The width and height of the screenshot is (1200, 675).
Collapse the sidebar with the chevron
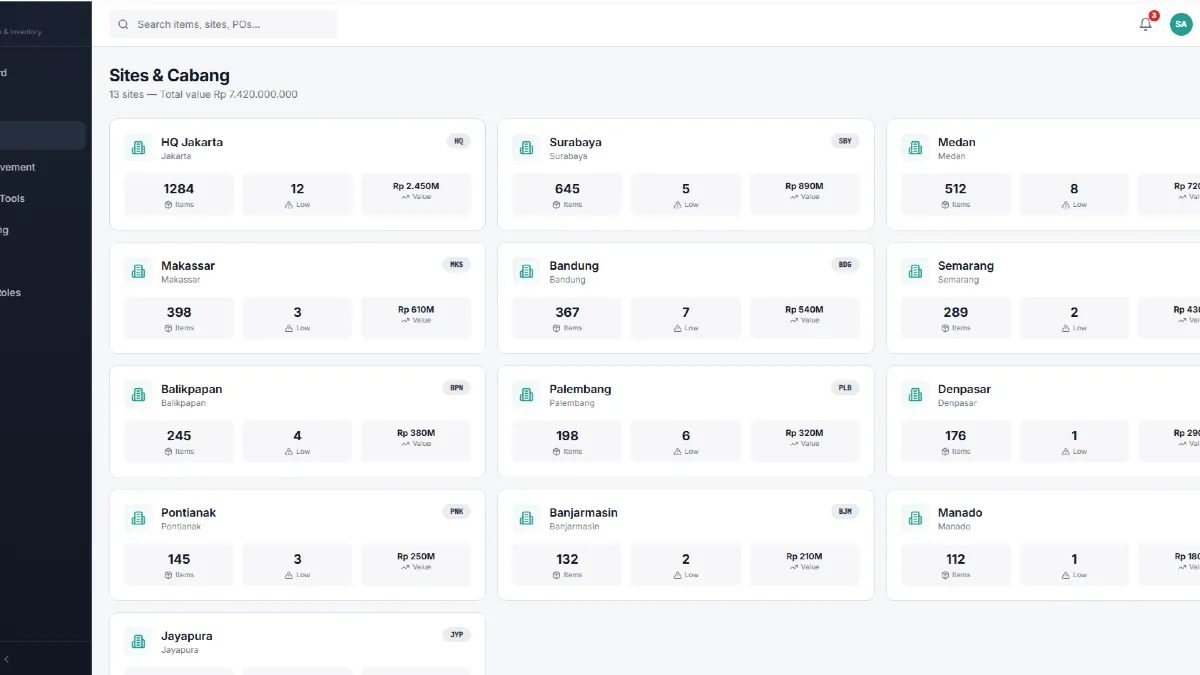[7, 659]
